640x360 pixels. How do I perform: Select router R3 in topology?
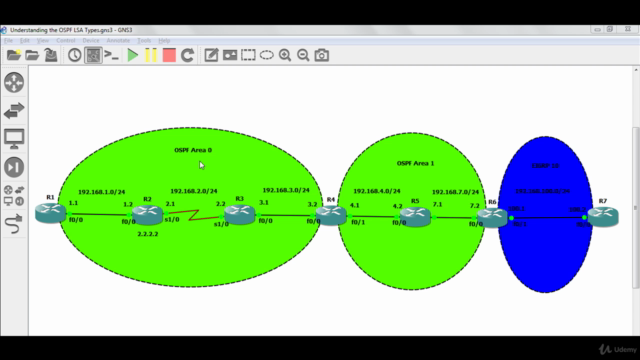click(240, 214)
